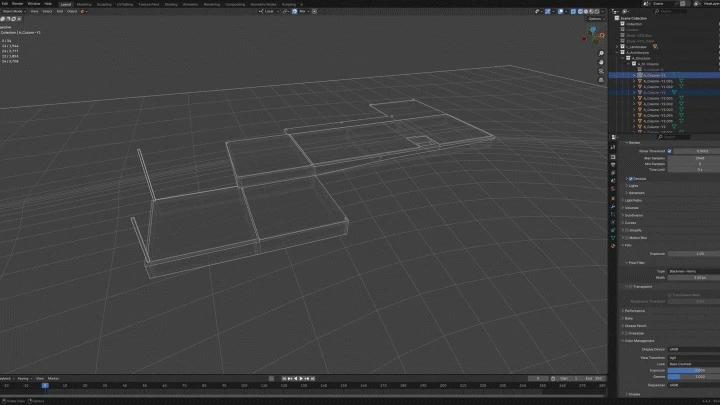Toggle the snapping magnet button

[x=295, y=11]
